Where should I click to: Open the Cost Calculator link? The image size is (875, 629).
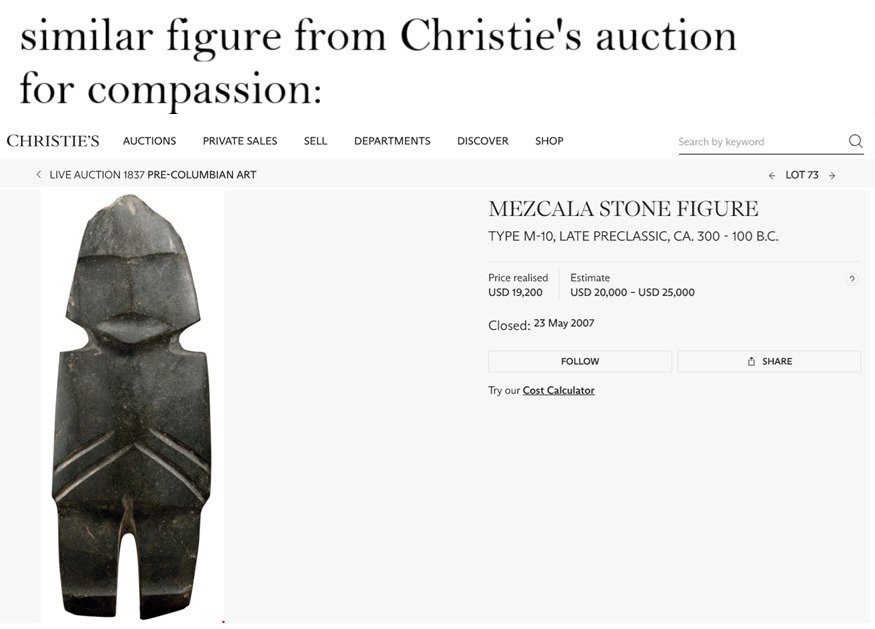[x=558, y=391]
